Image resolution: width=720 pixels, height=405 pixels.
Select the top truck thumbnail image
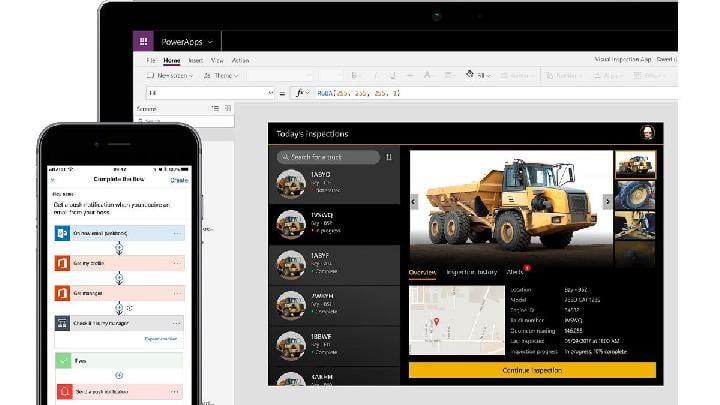(x=635, y=164)
